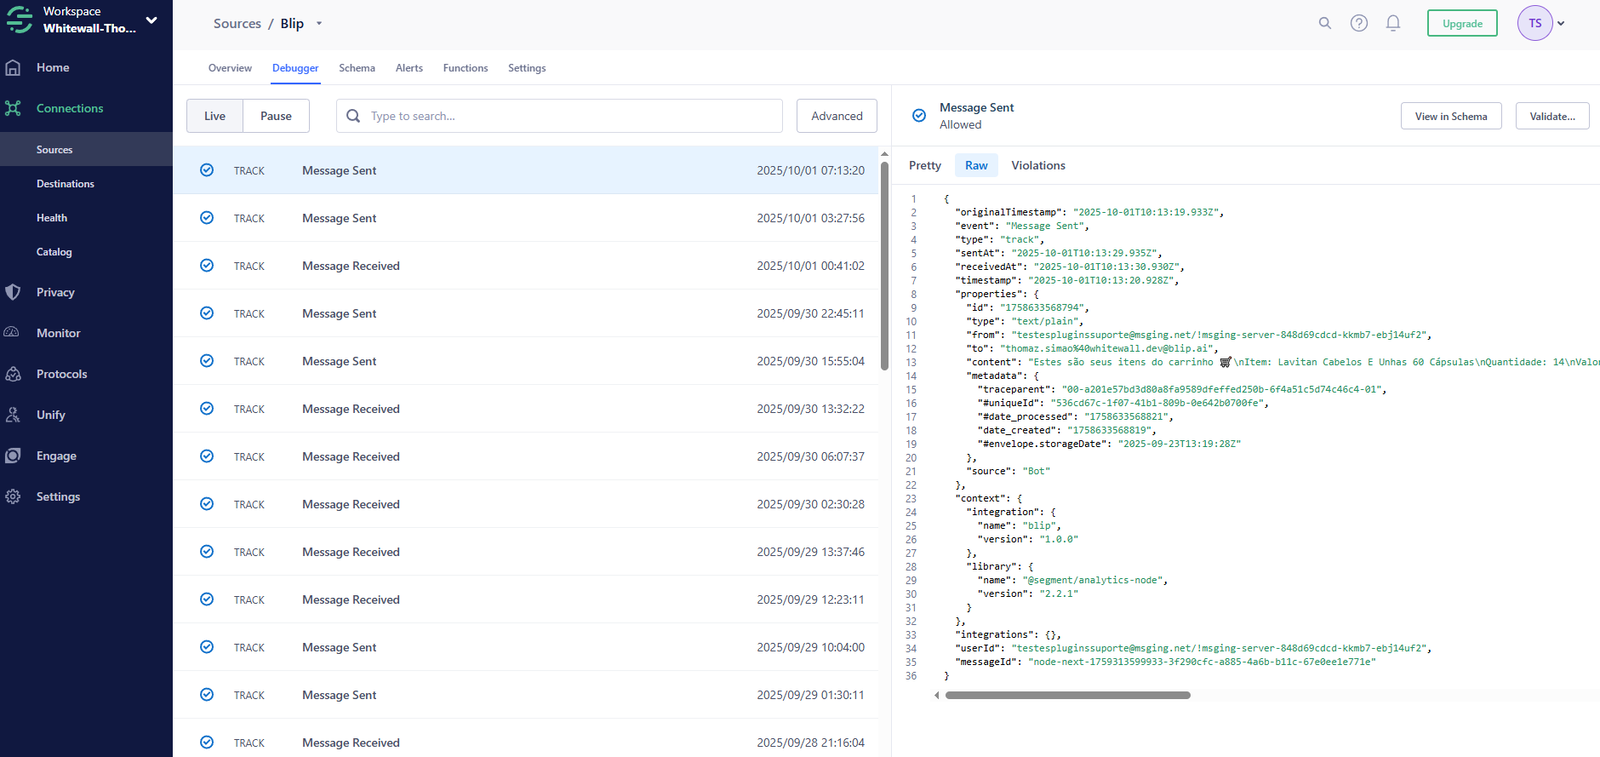Click the search magnifier in top bar
The width and height of the screenshot is (1600, 757).
coord(1325,23)
